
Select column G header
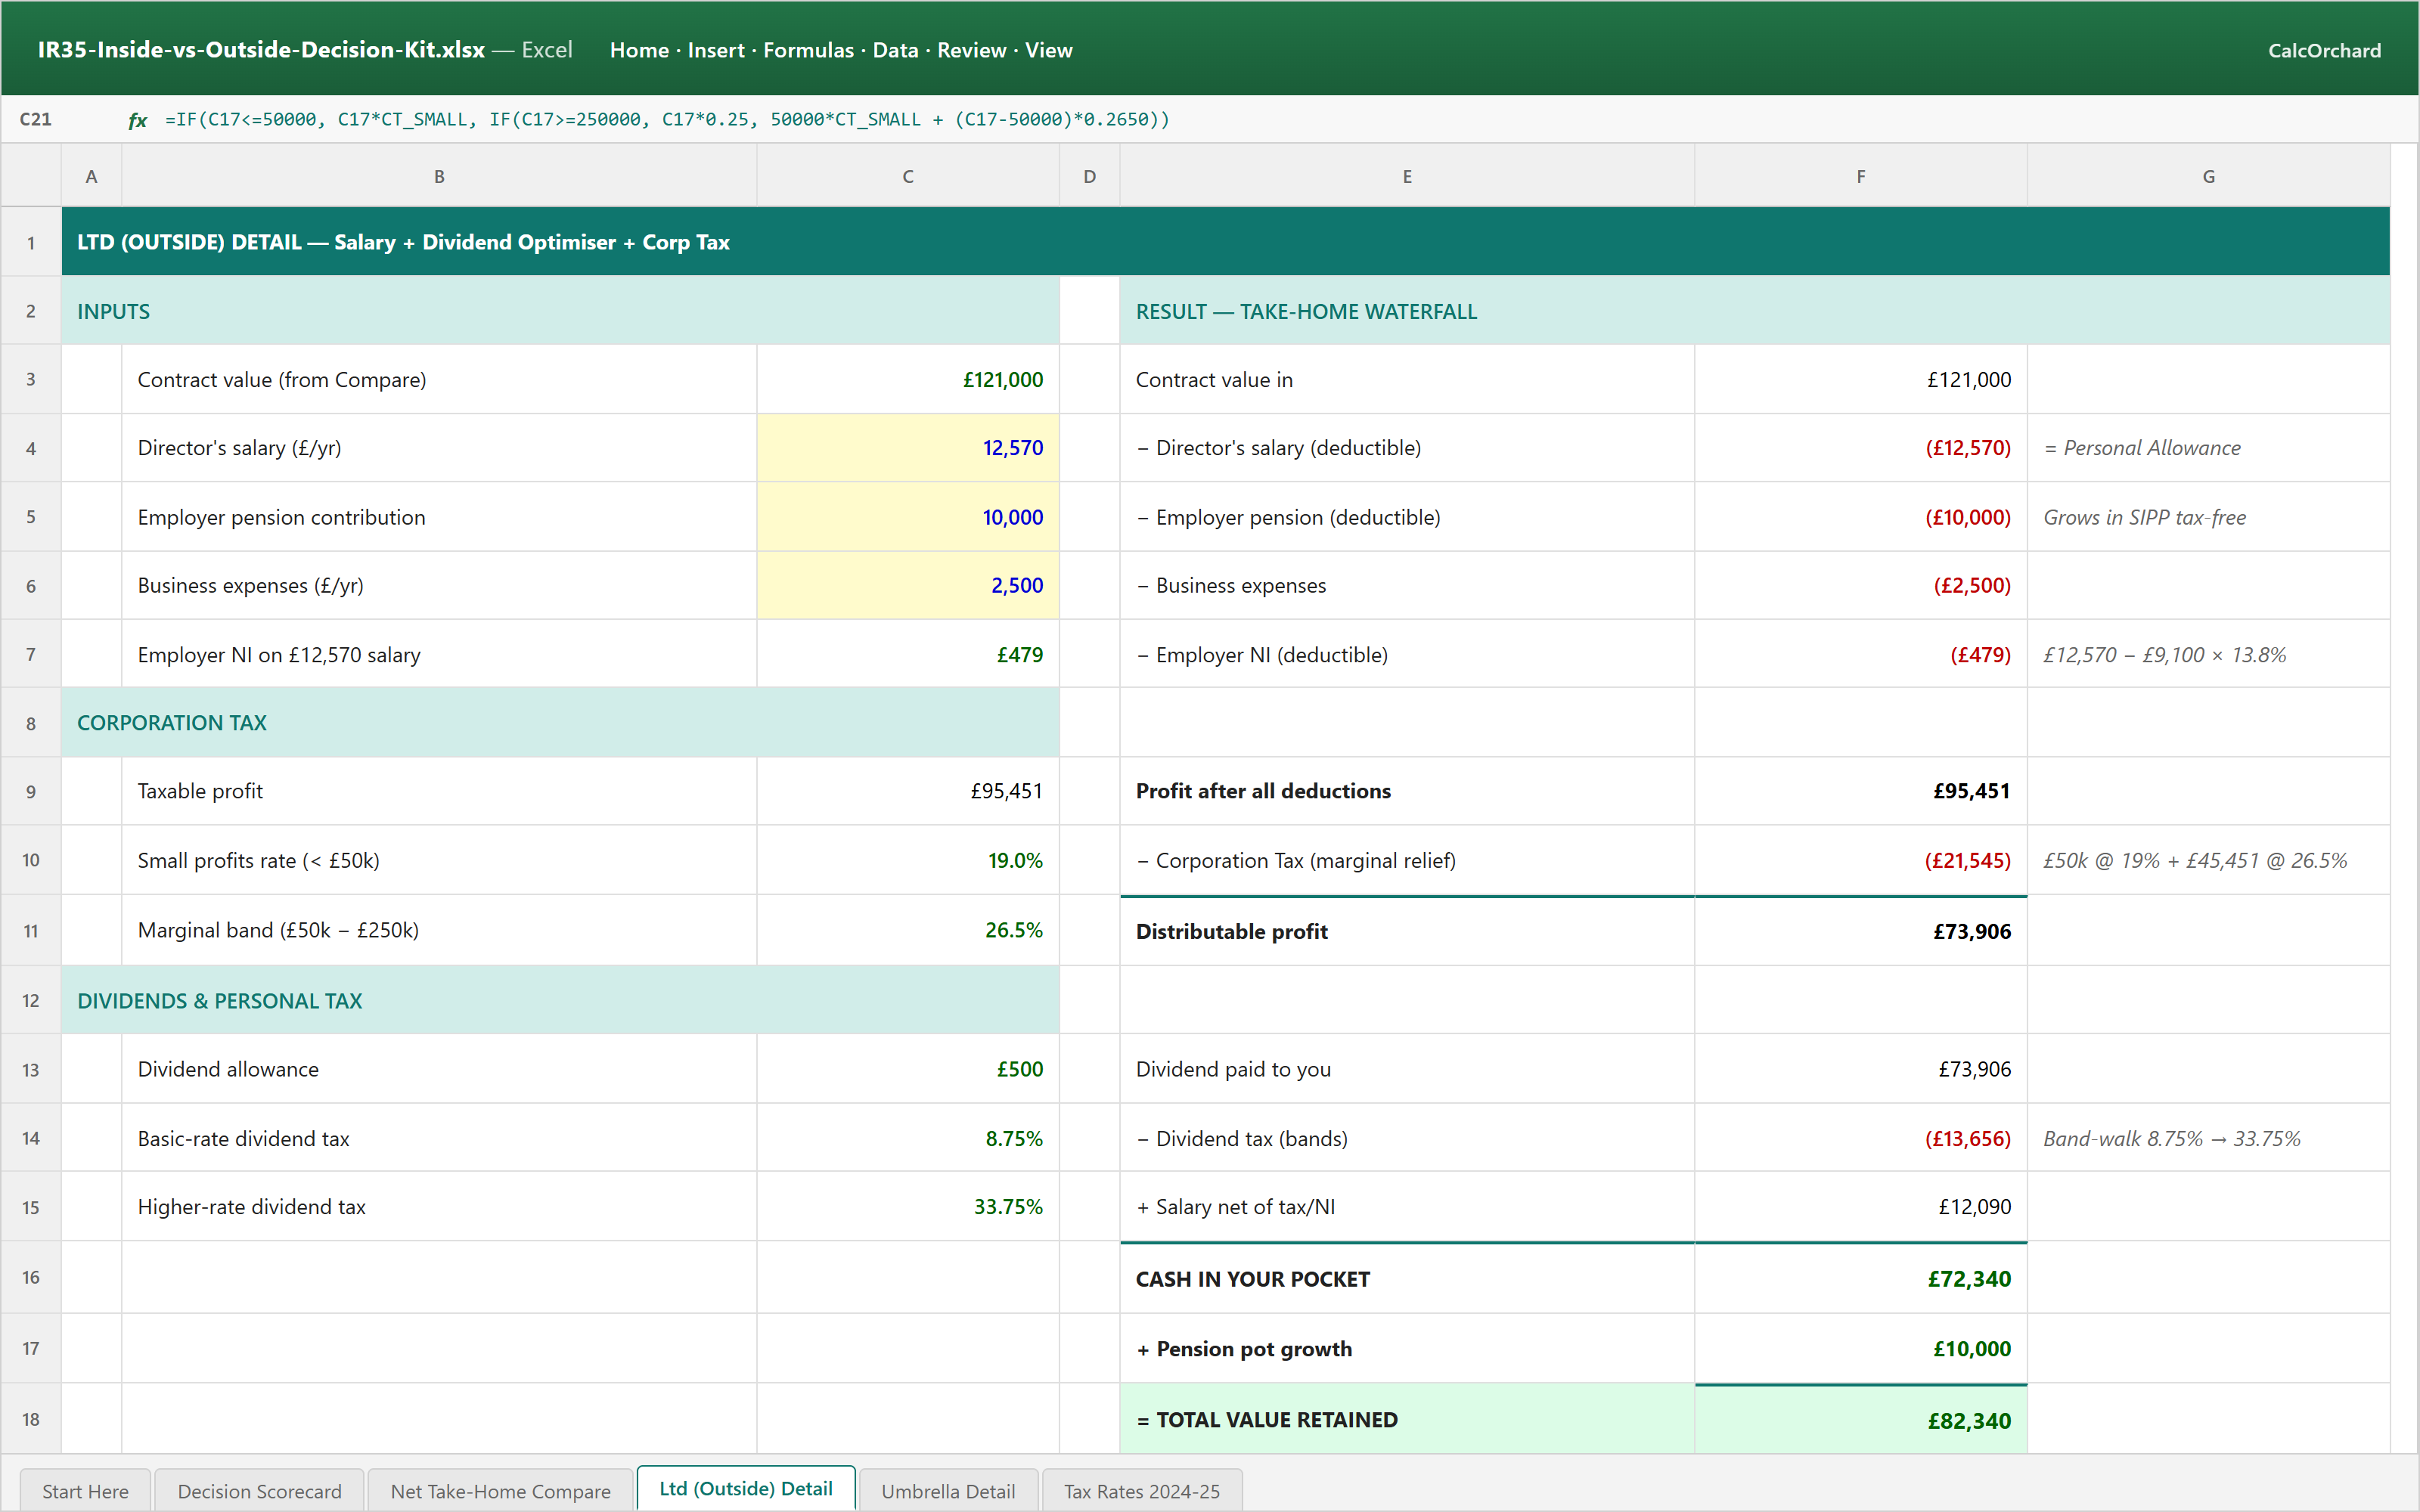[x=2208, y=176]
